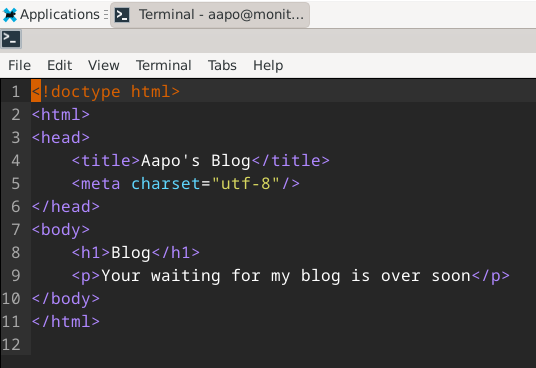
Task: Click the panel separator handle beside Applications
Action: [x=106, y=15]
